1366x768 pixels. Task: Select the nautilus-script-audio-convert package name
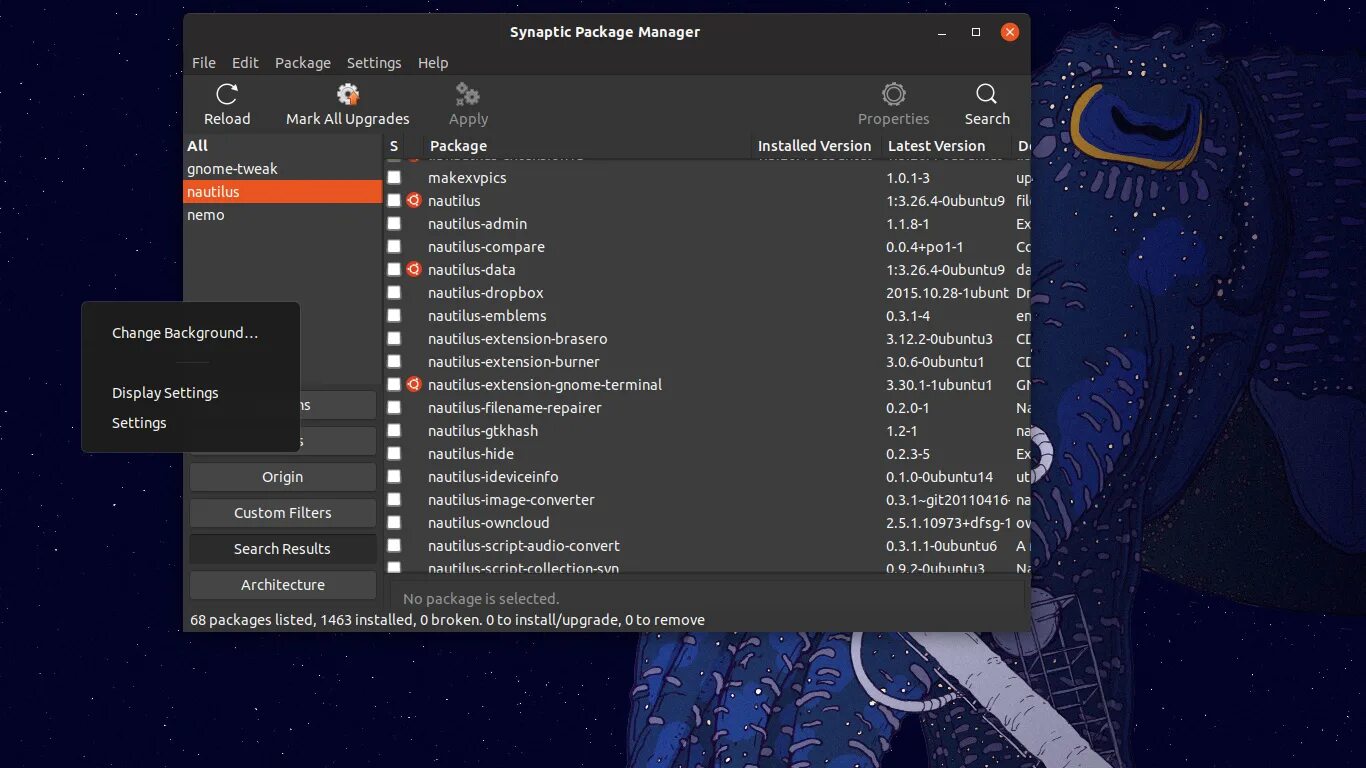[x=524, y=546]
